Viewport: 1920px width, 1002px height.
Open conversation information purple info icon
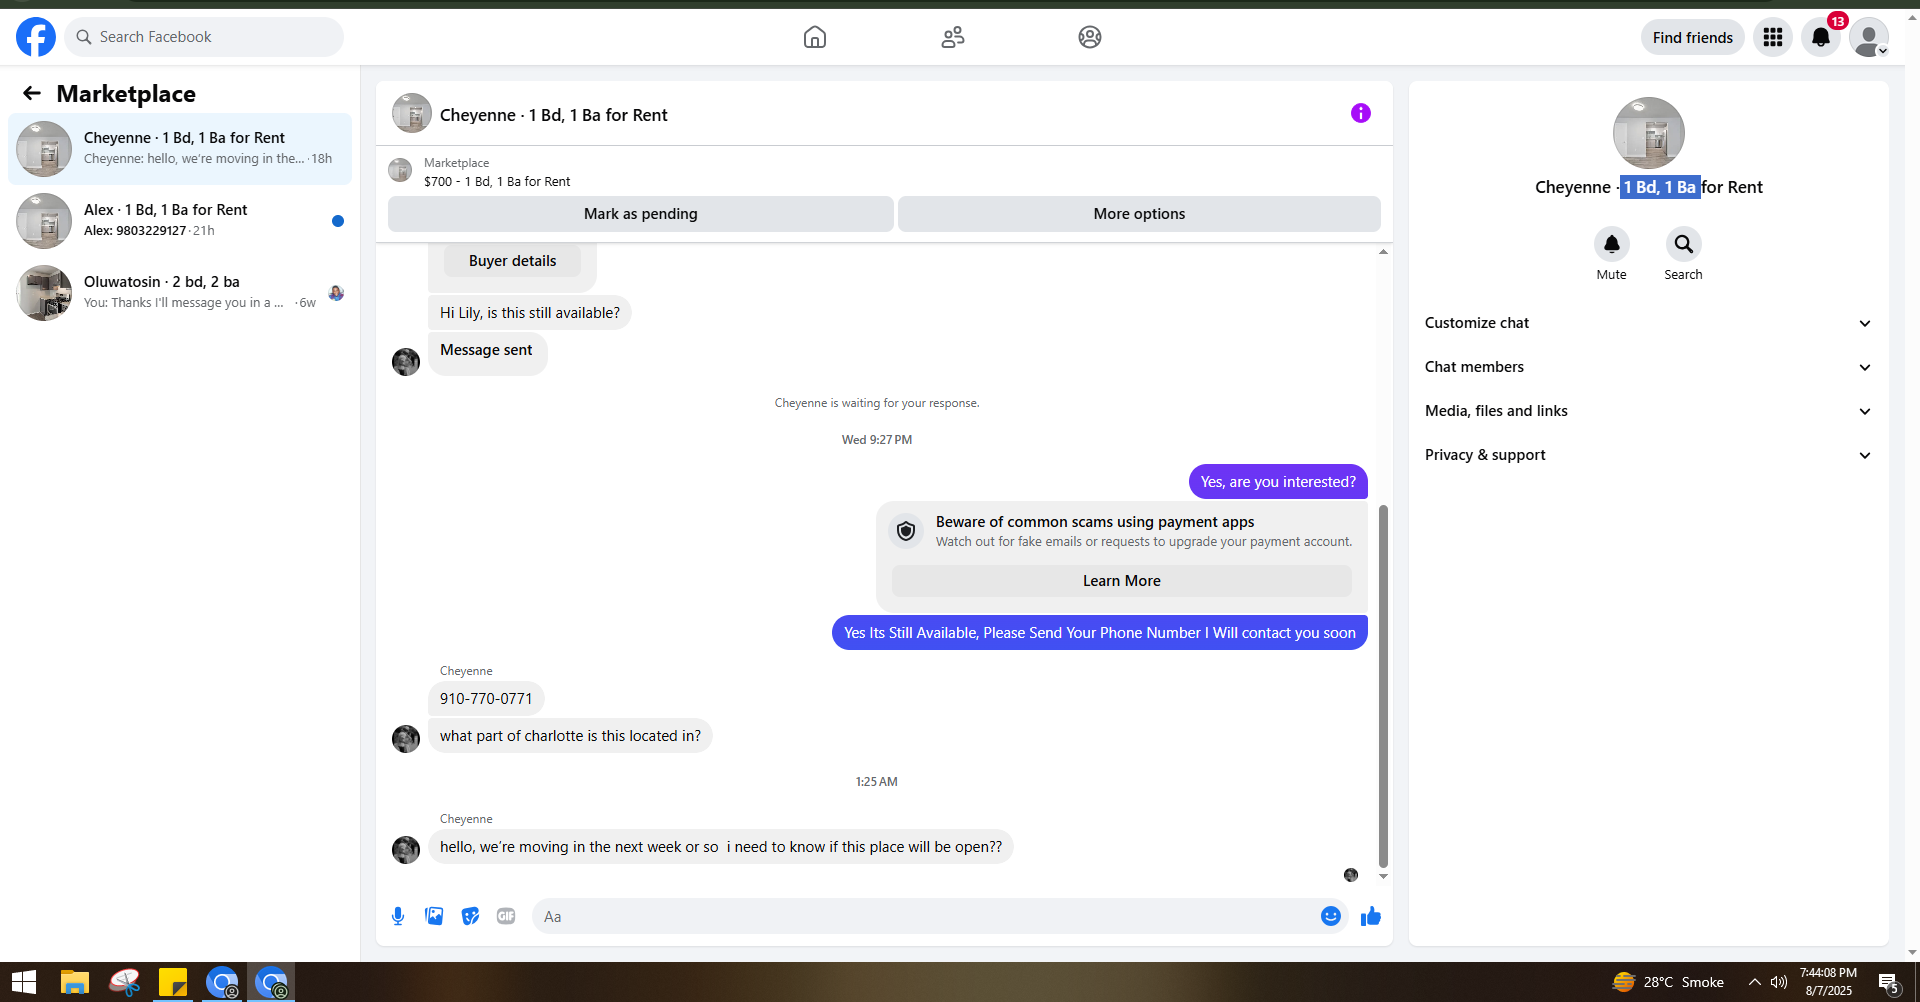click(1361, 113)
